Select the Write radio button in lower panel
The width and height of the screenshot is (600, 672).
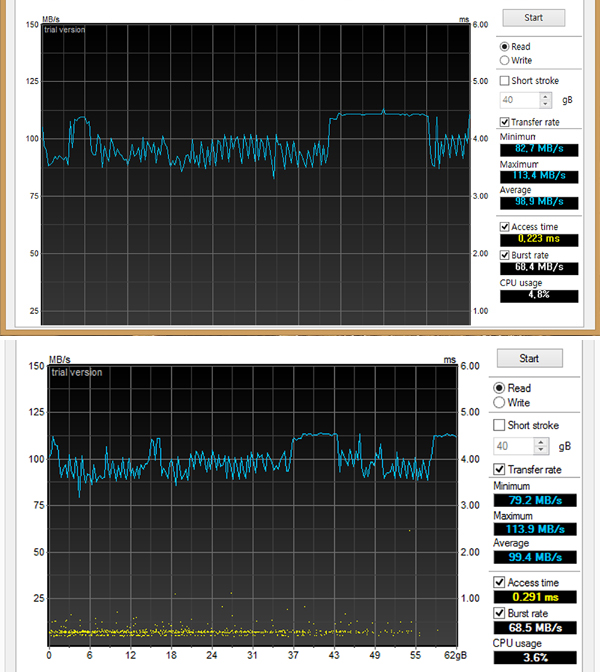pyautogui.click(x=500, y=403)
